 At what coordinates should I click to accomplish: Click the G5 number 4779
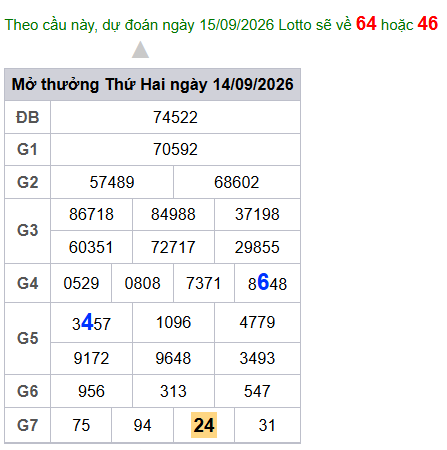coord(257,322)
